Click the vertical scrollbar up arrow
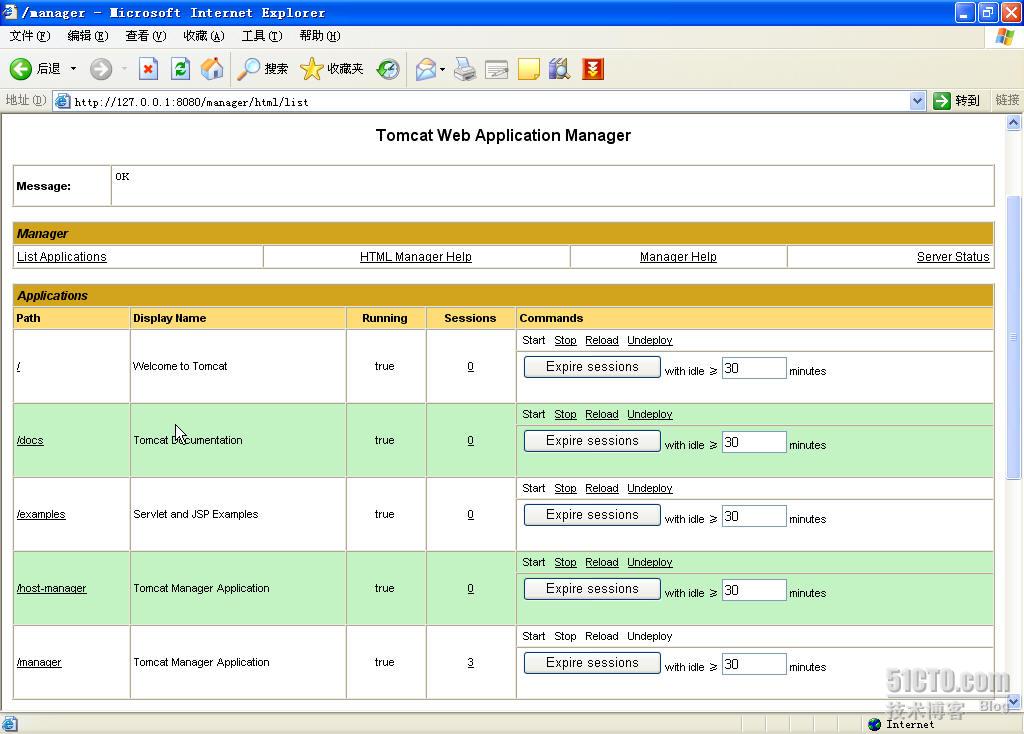This screenshot has width=1024, height=734. [x=1014, y=123]
